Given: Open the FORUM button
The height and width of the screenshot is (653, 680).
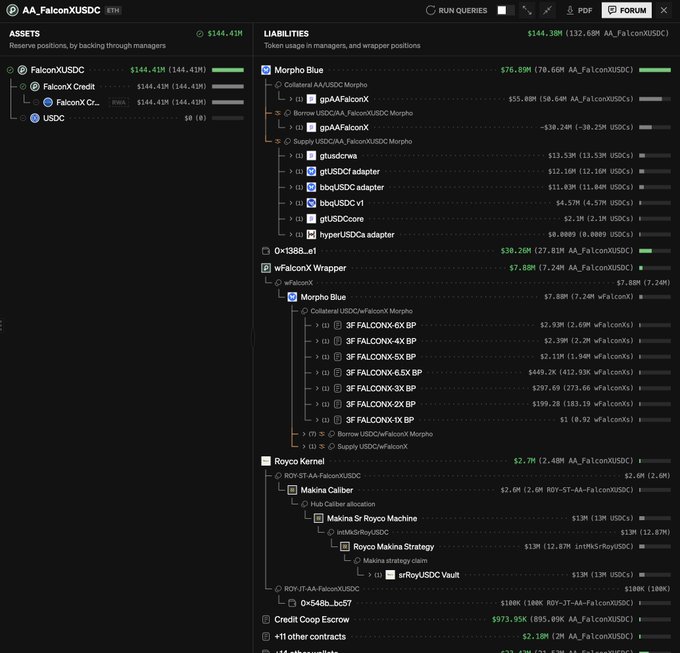Looking at the screenshot, I should click(x=626, y=10).
